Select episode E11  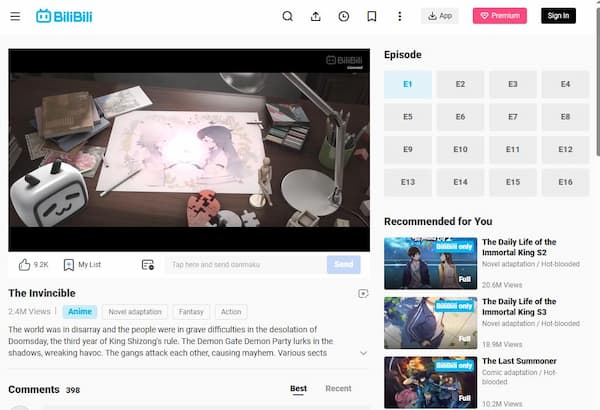point(513,149)
